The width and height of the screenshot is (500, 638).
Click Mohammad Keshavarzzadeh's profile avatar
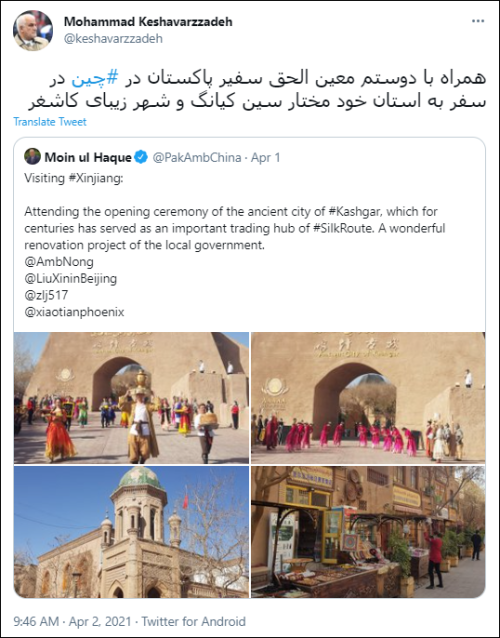[x=33, y=31]
